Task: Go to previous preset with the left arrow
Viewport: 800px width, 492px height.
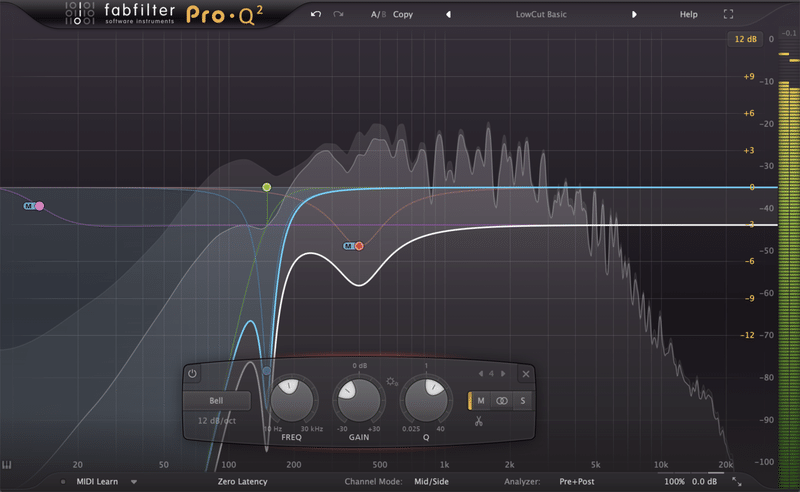Action: (448, 14)
